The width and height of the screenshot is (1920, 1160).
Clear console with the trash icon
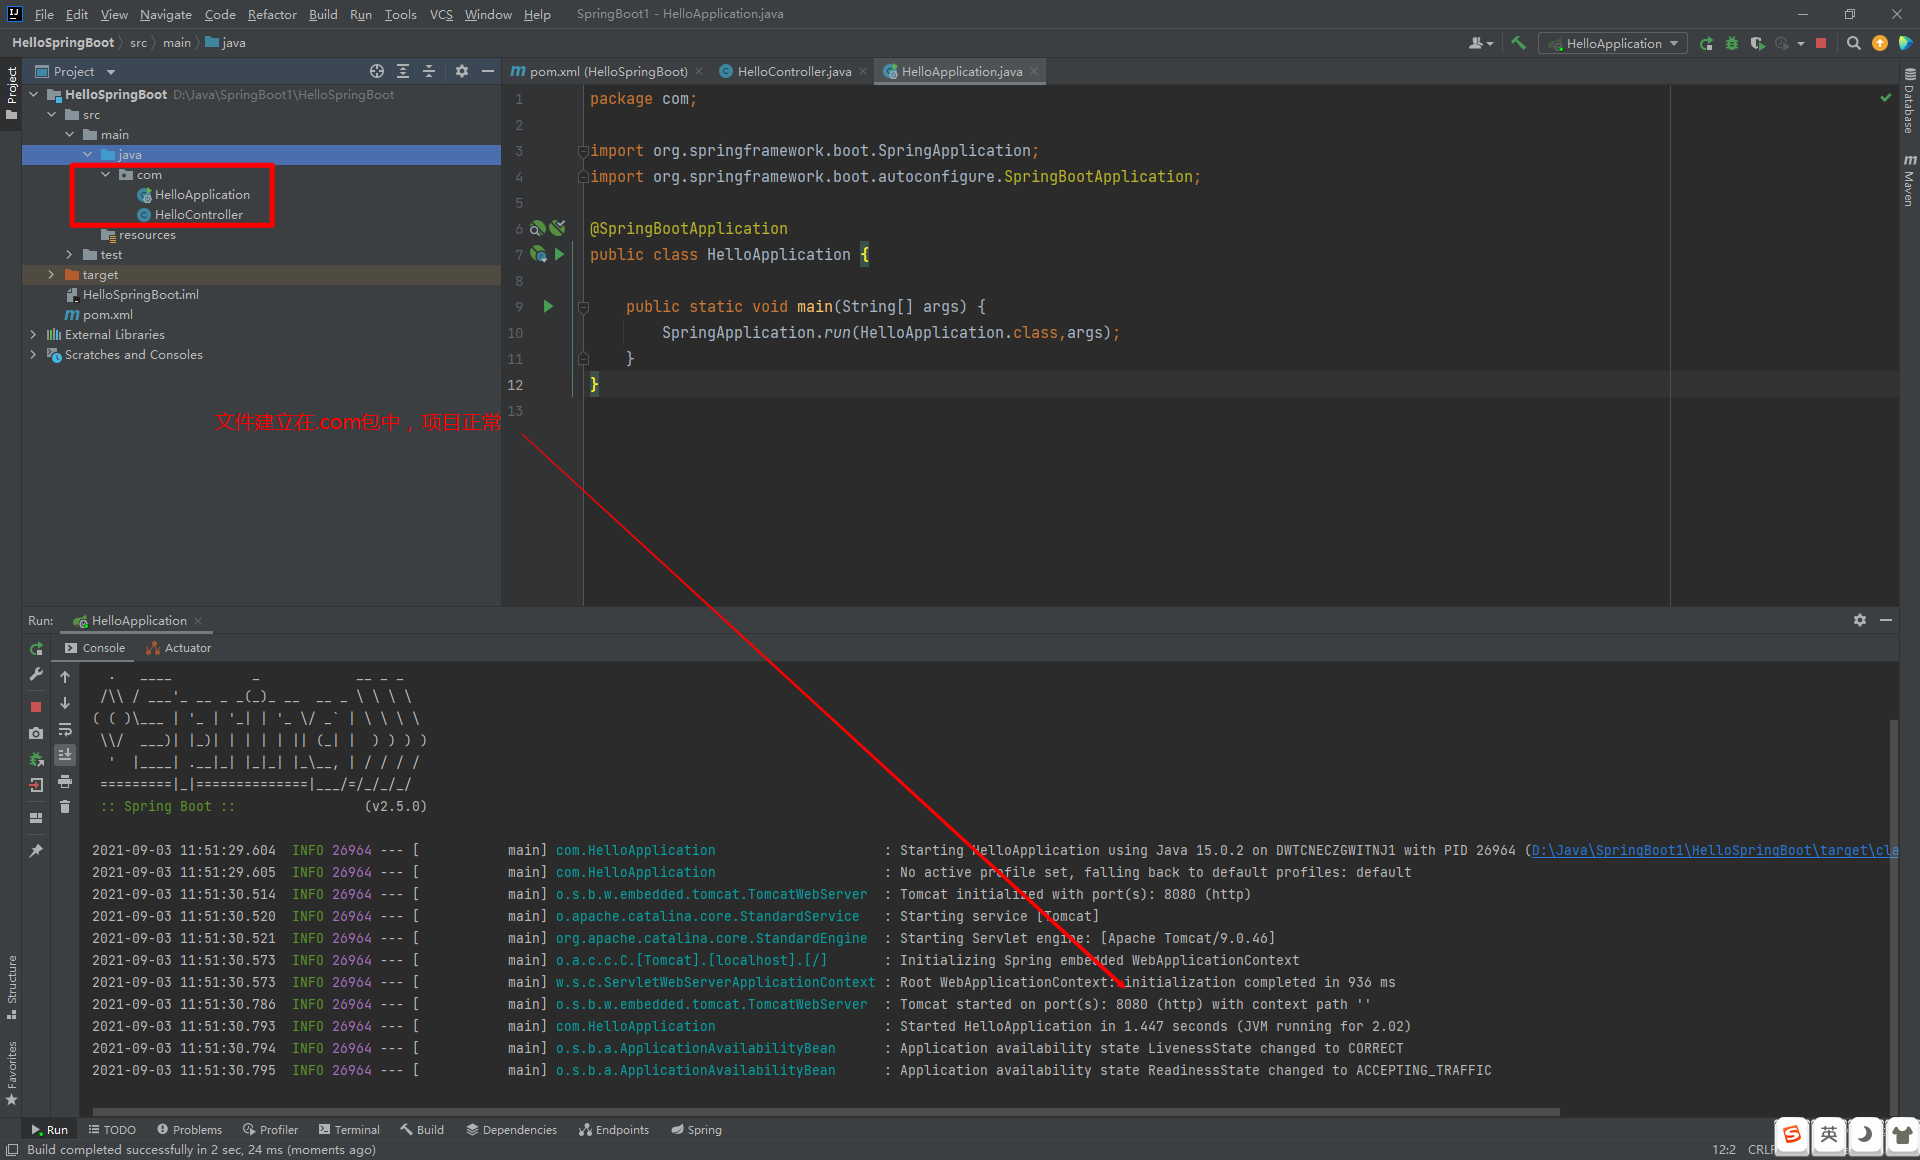coord(65,807)
